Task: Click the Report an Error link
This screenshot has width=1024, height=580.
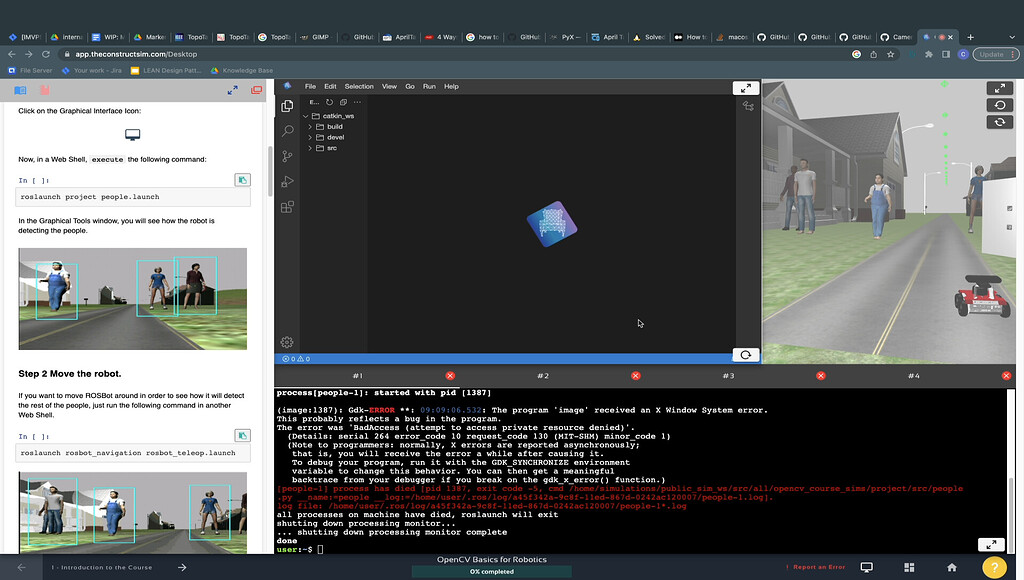Action: (818, 567)
